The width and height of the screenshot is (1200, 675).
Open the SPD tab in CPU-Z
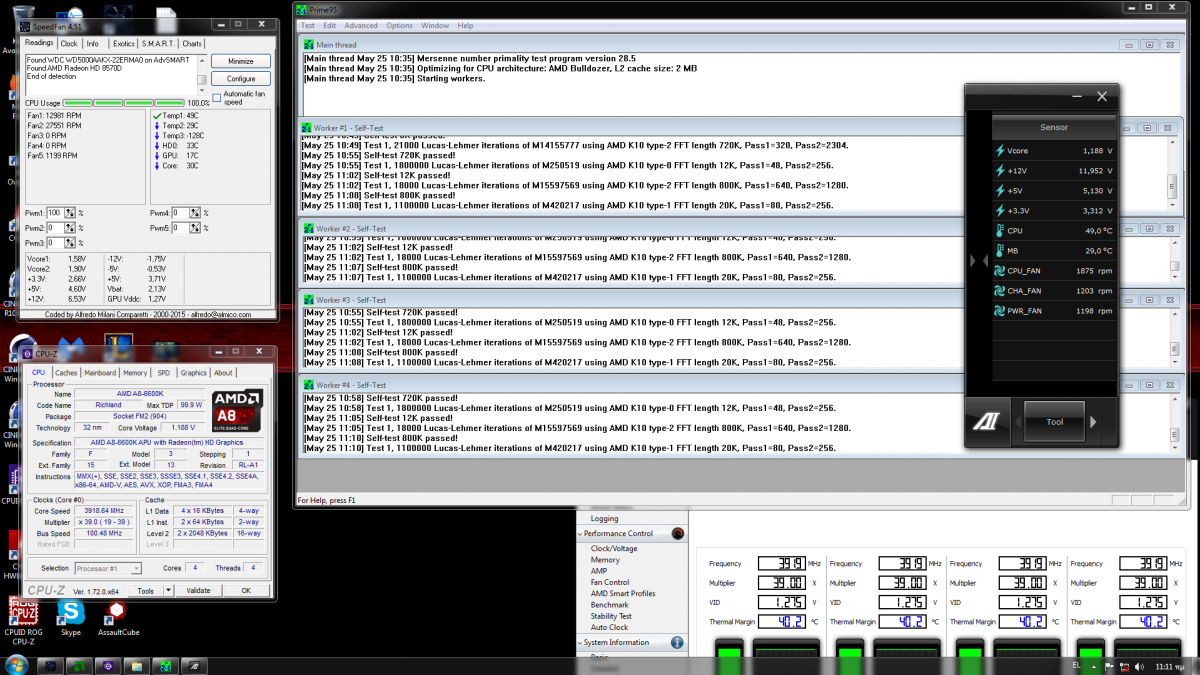pyautogui.click(x=164, y=373)
